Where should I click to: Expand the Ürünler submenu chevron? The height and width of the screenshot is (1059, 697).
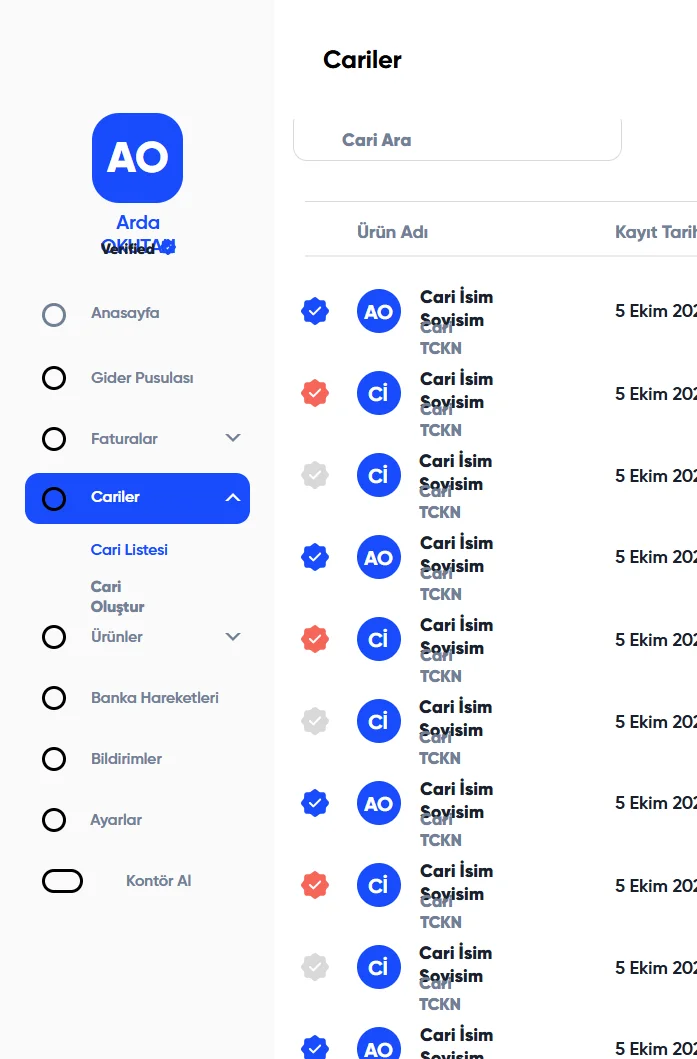click(233, 636)
